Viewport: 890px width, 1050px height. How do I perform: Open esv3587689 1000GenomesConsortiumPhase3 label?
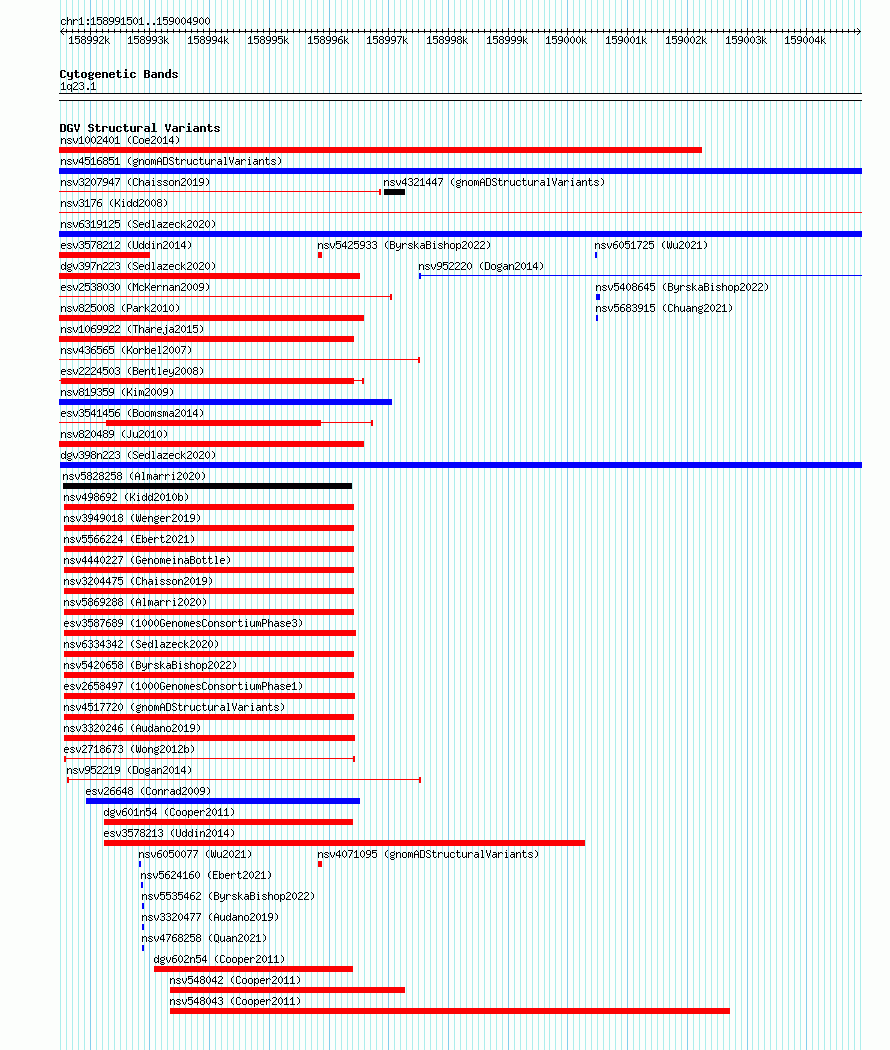183,623
